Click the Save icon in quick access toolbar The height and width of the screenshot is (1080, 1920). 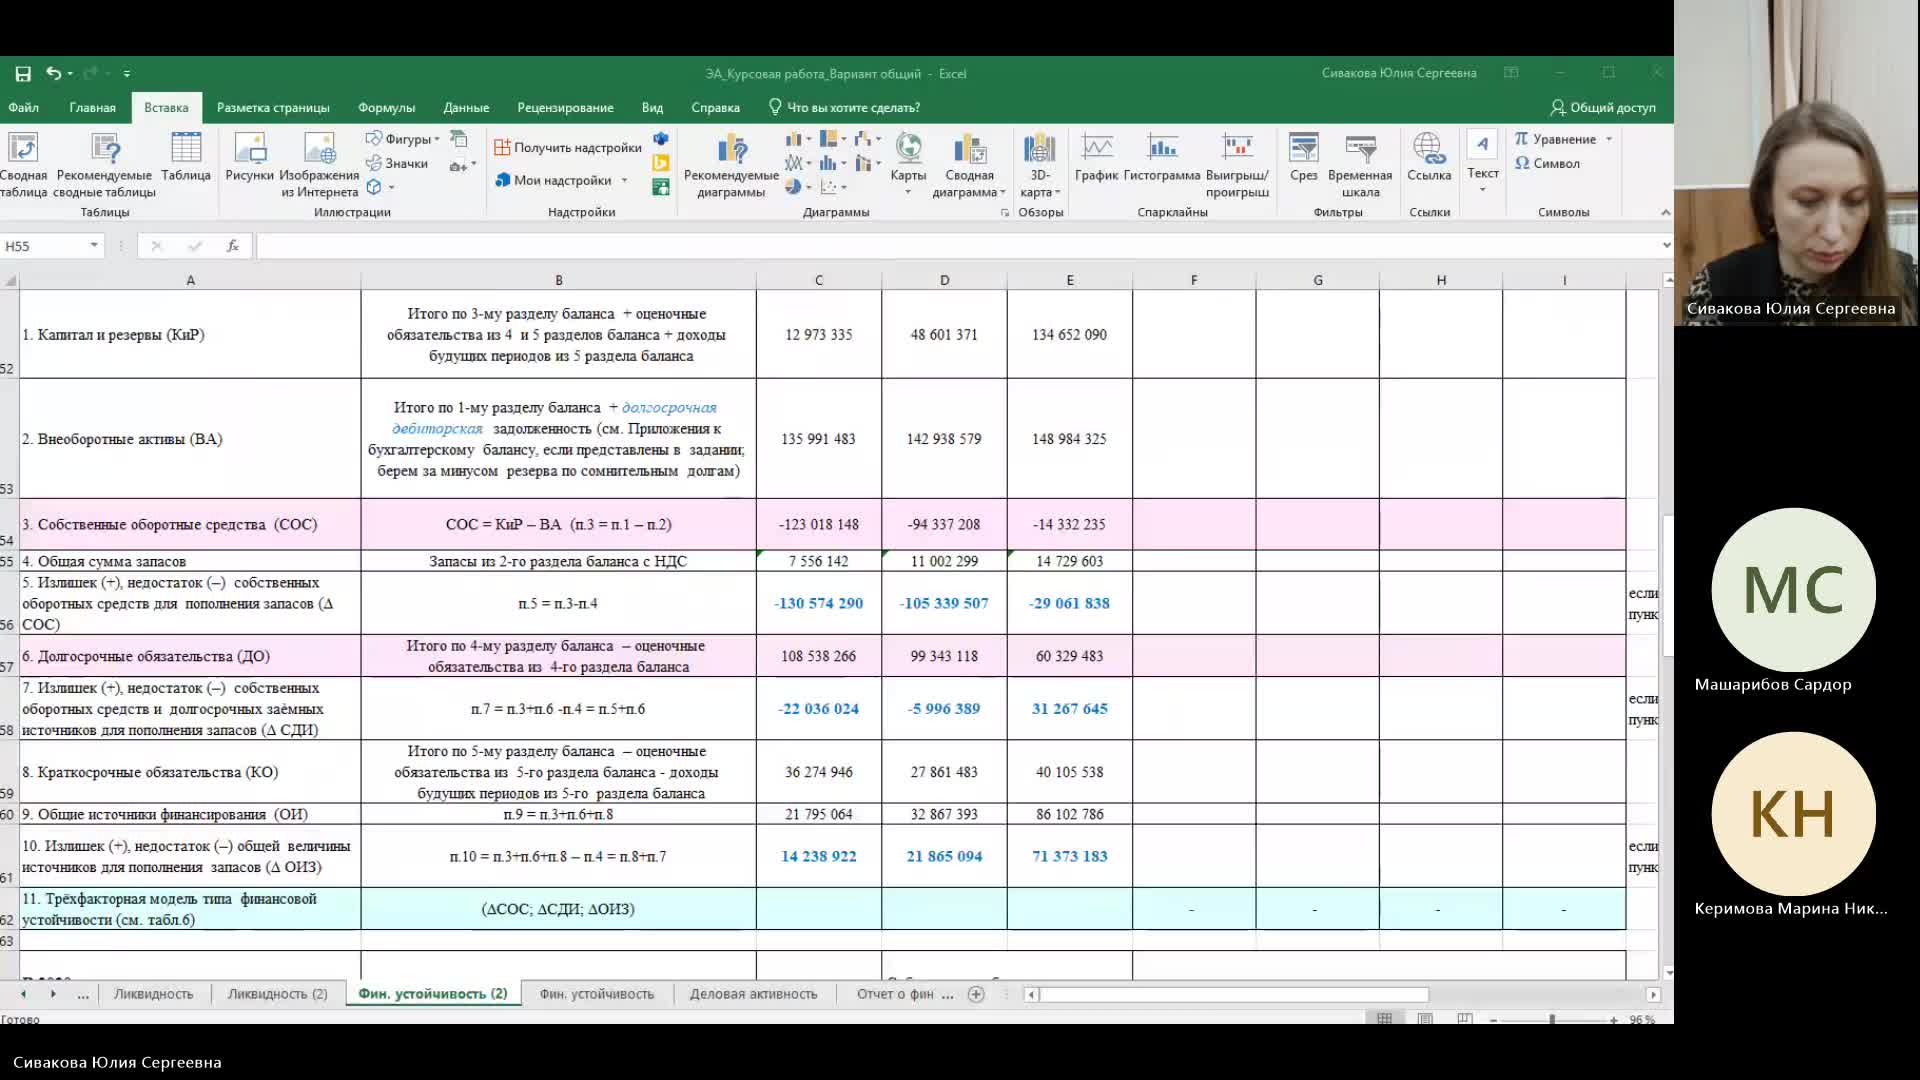[23, 73]
